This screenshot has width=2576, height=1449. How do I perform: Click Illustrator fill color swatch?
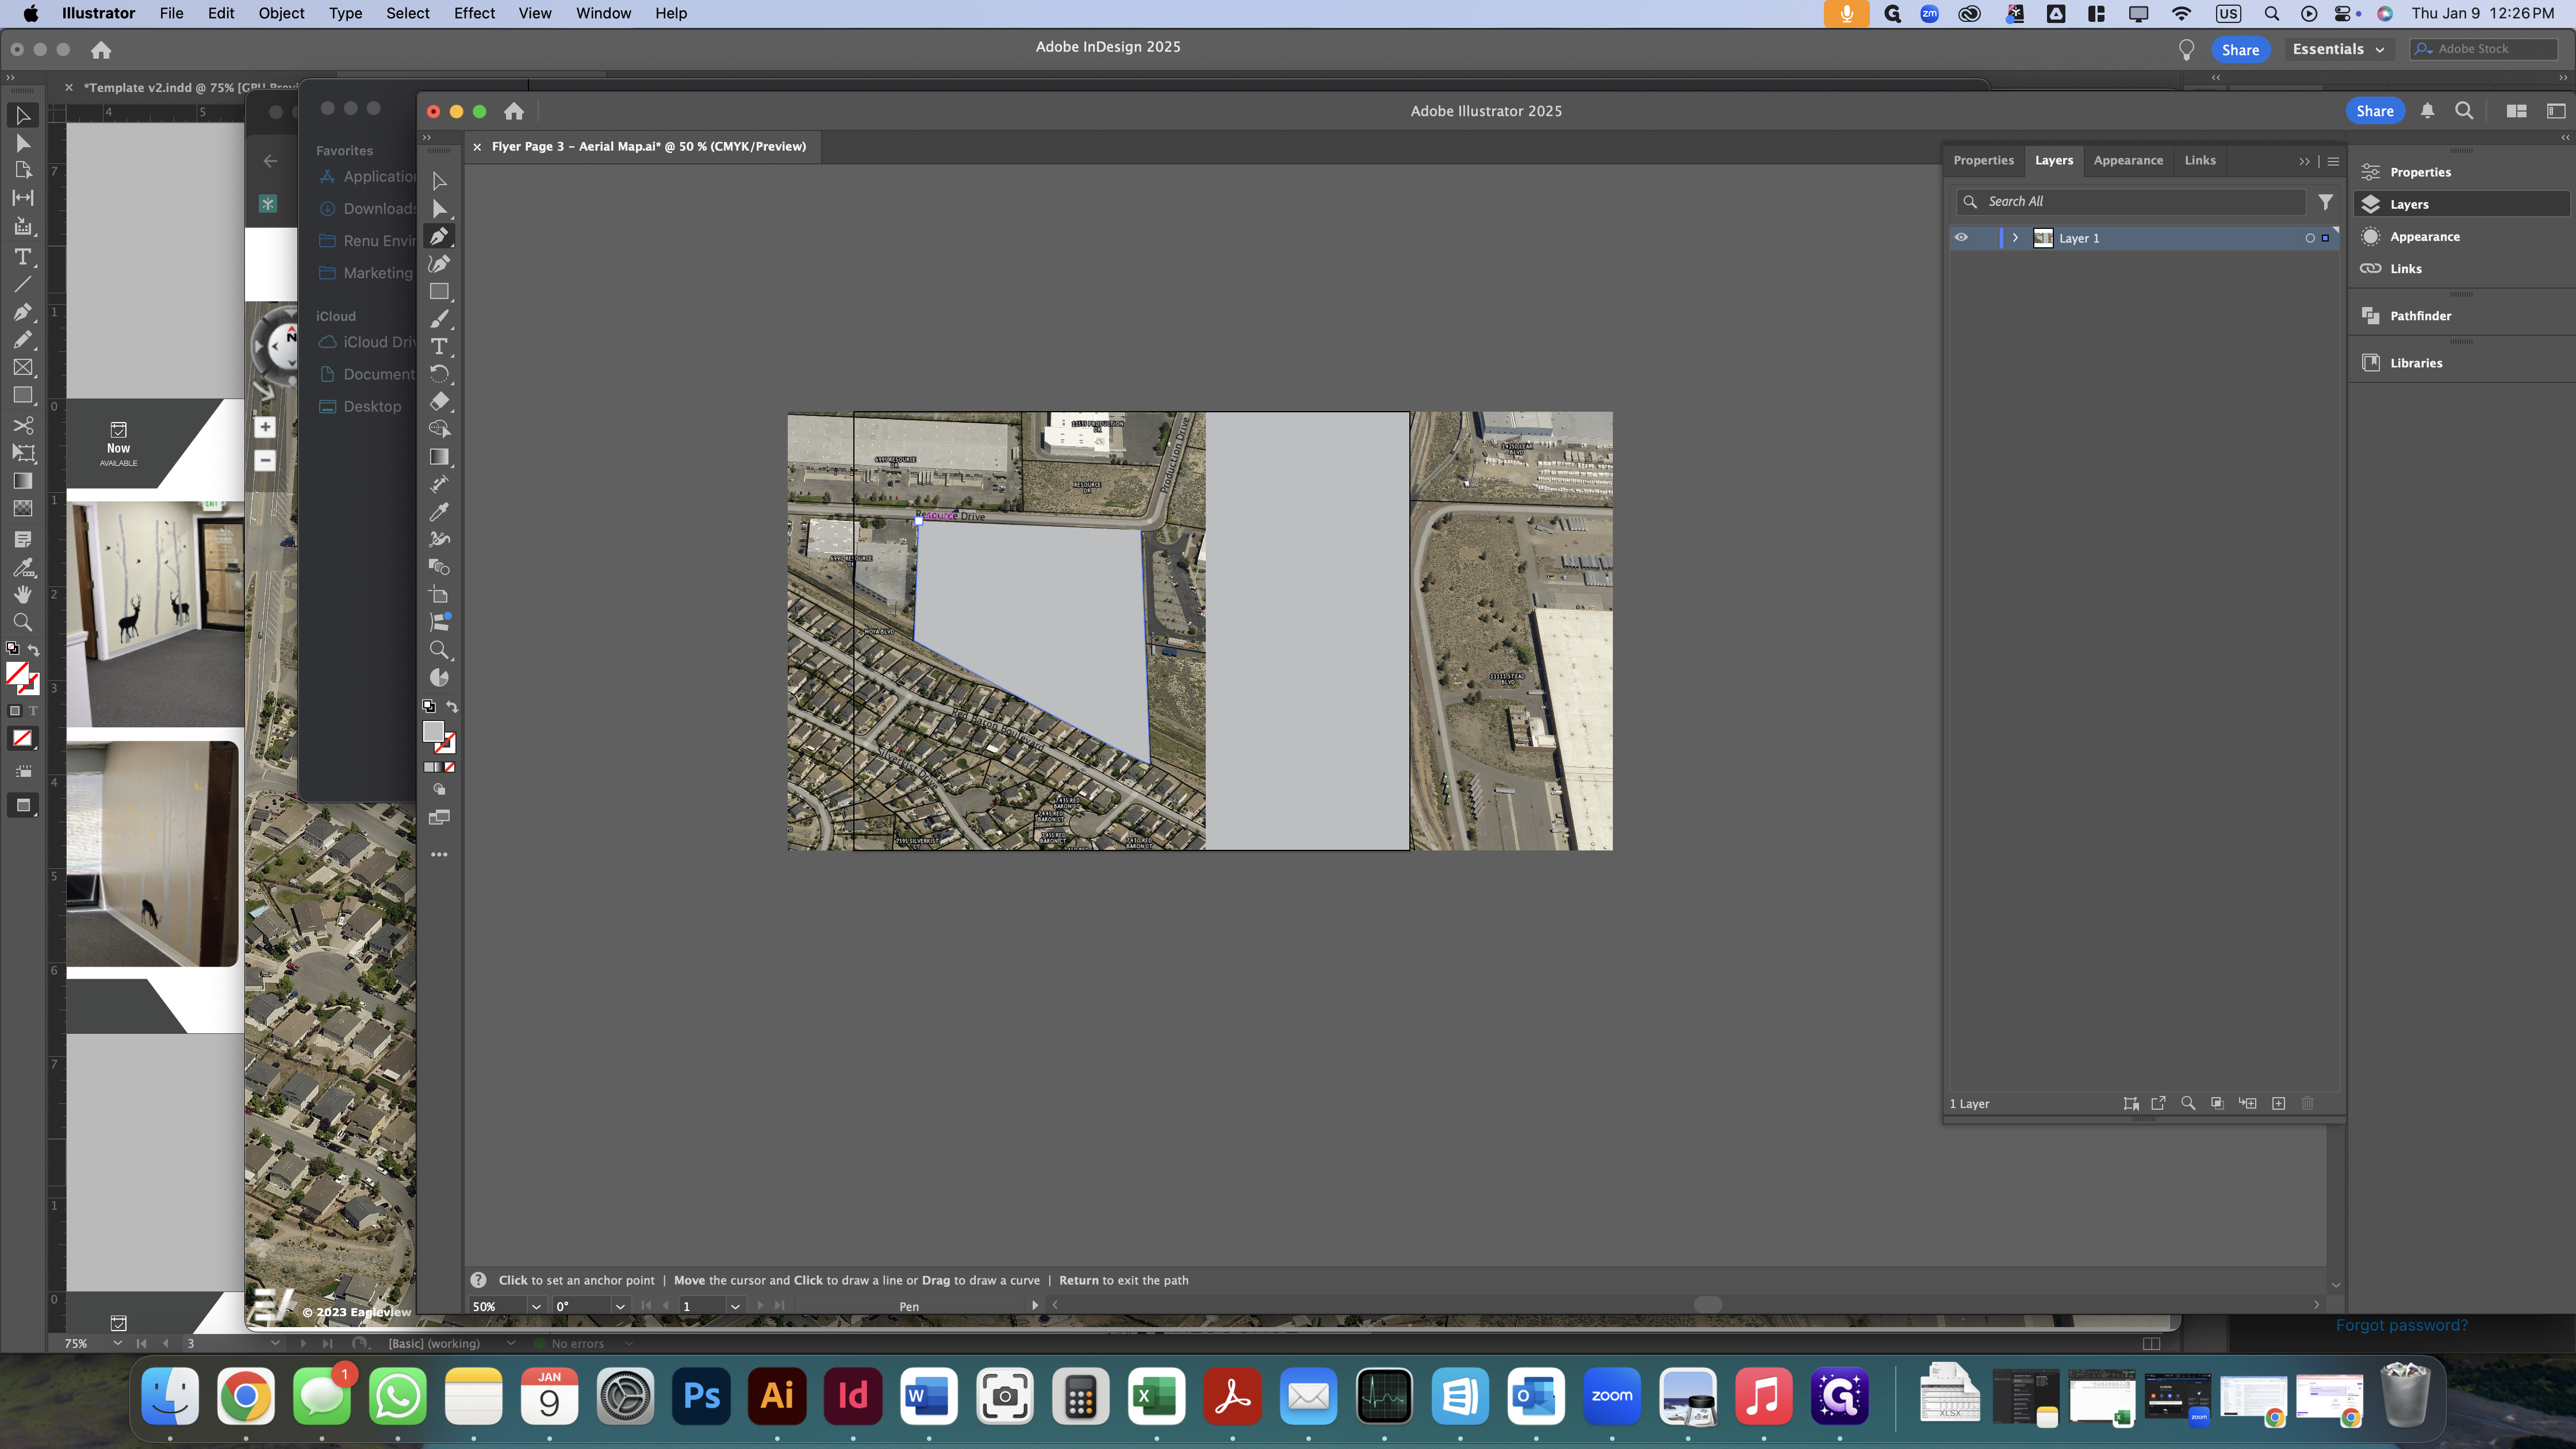[x=433, y=731]
